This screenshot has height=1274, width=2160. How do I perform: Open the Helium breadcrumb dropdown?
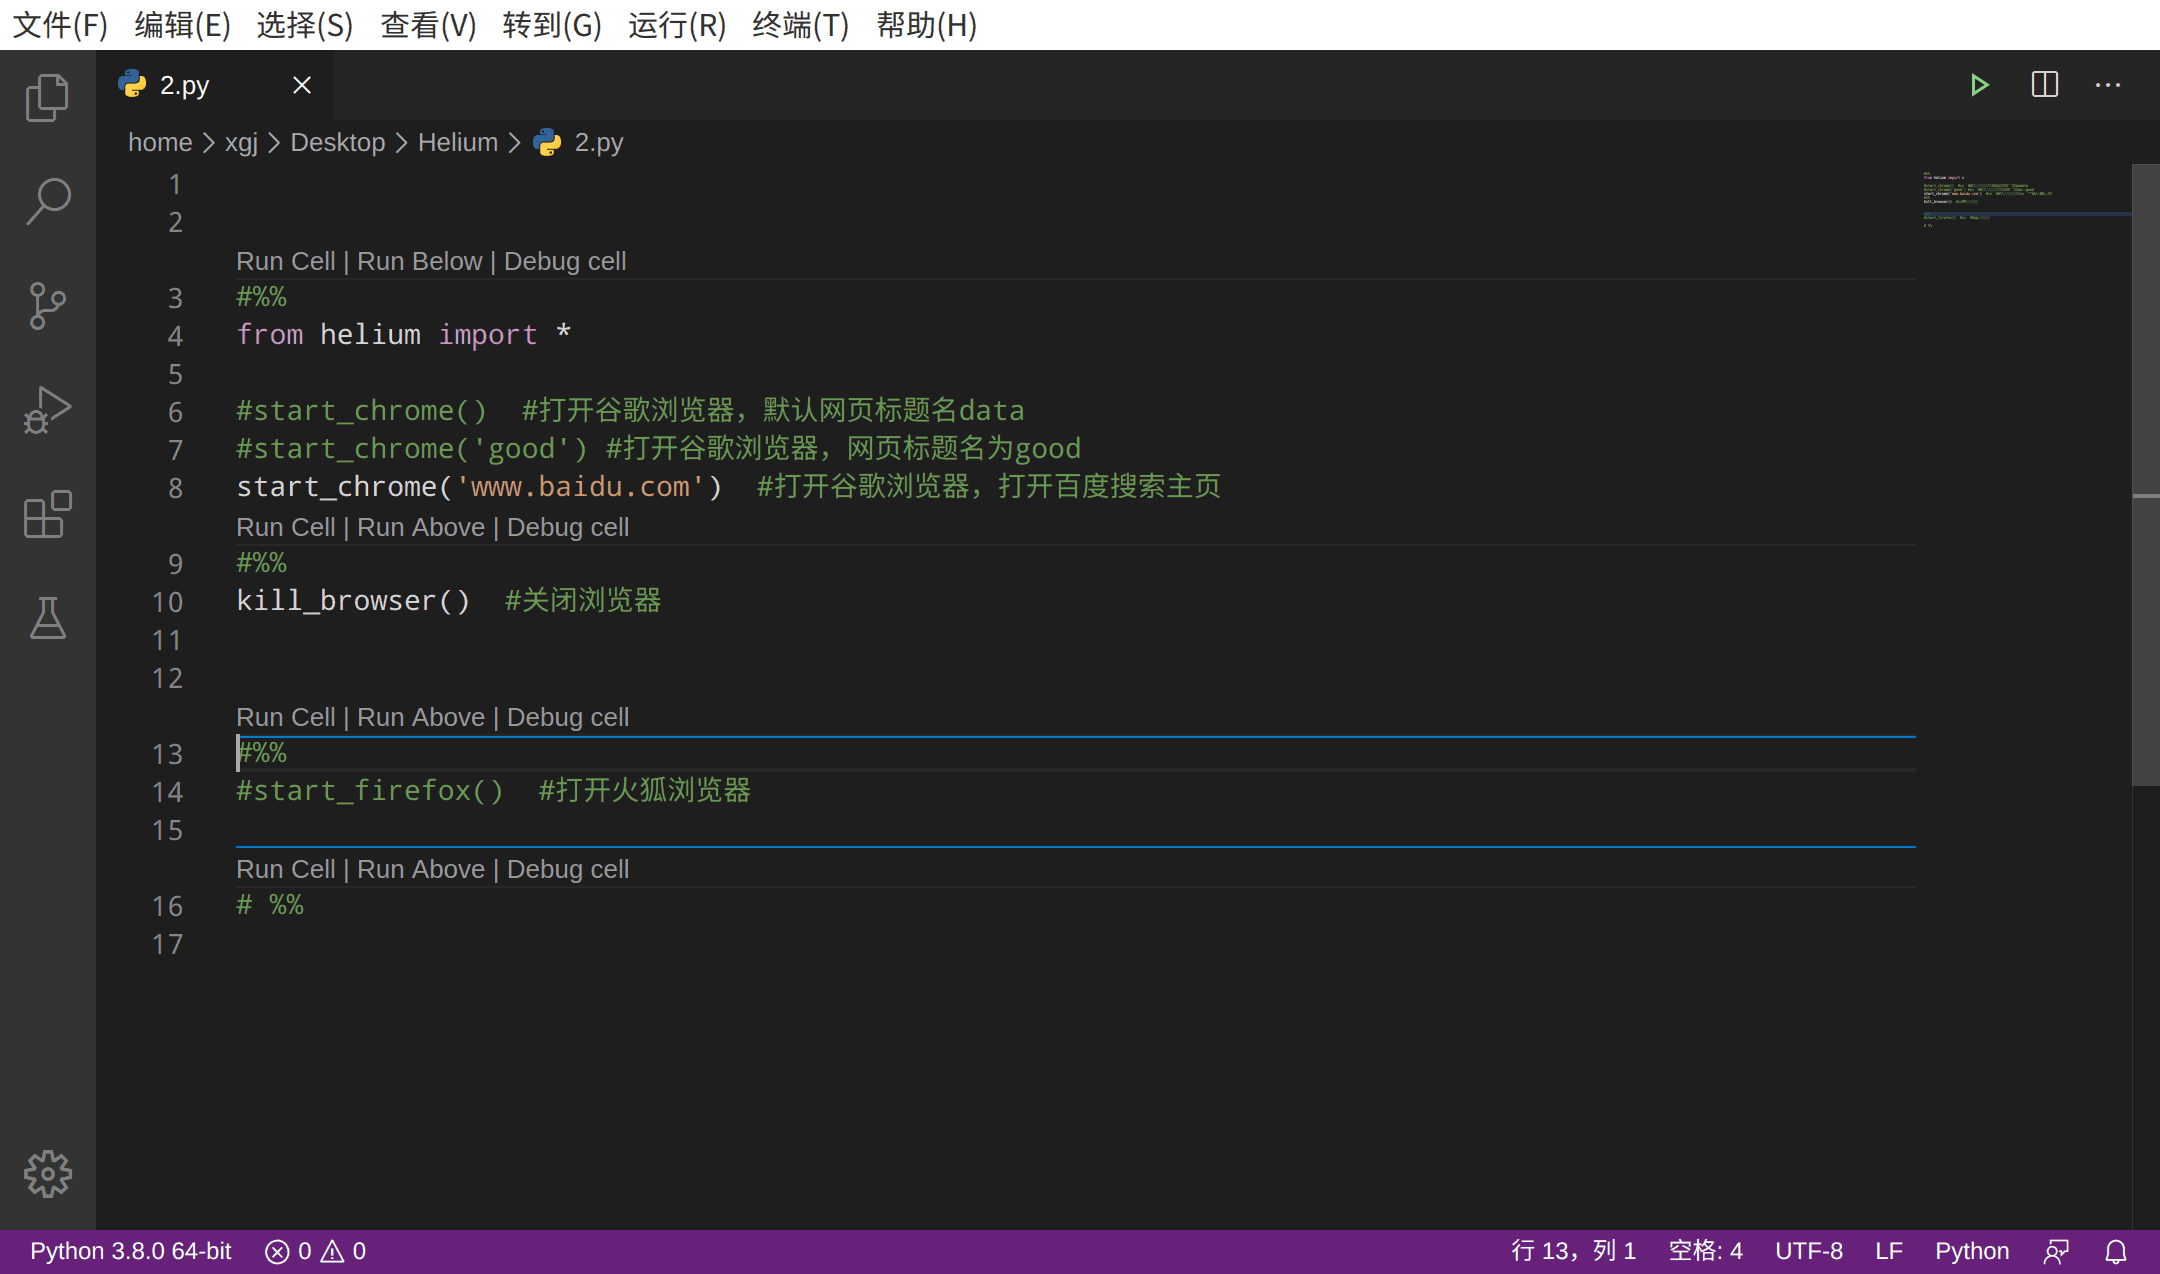click(458, 142)
